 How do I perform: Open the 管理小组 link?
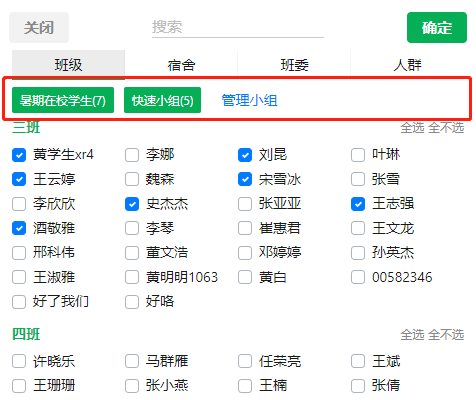(x=250, y=100)
